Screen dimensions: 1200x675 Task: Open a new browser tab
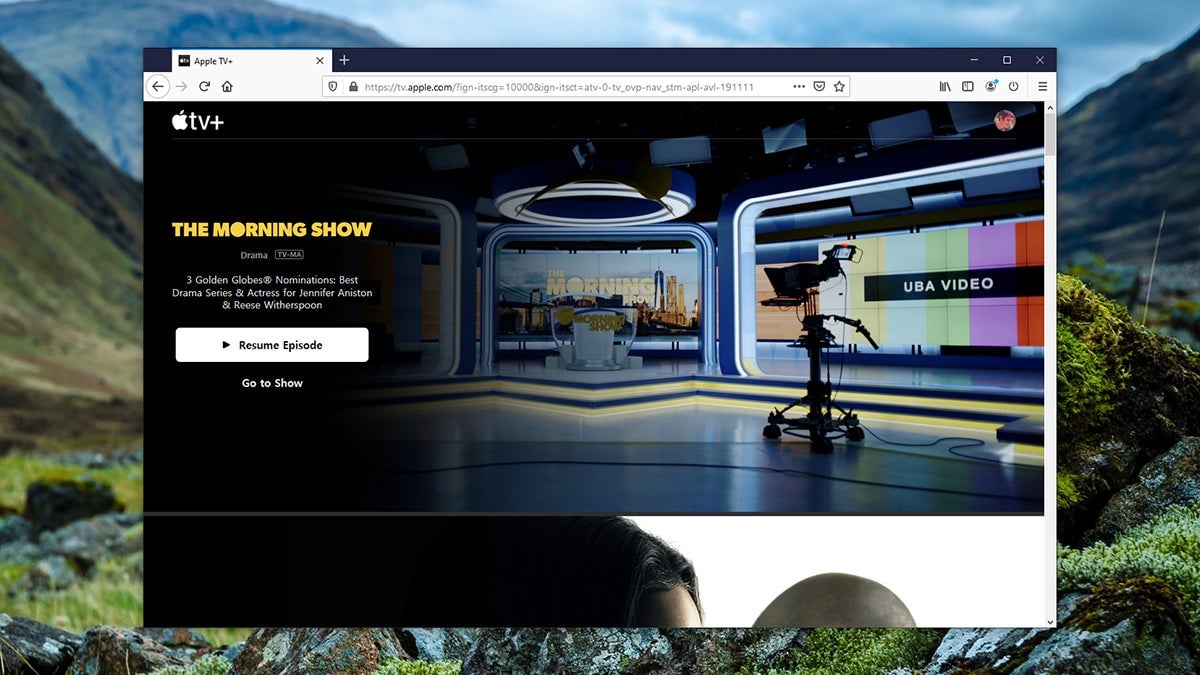click(x=344, y=60)
